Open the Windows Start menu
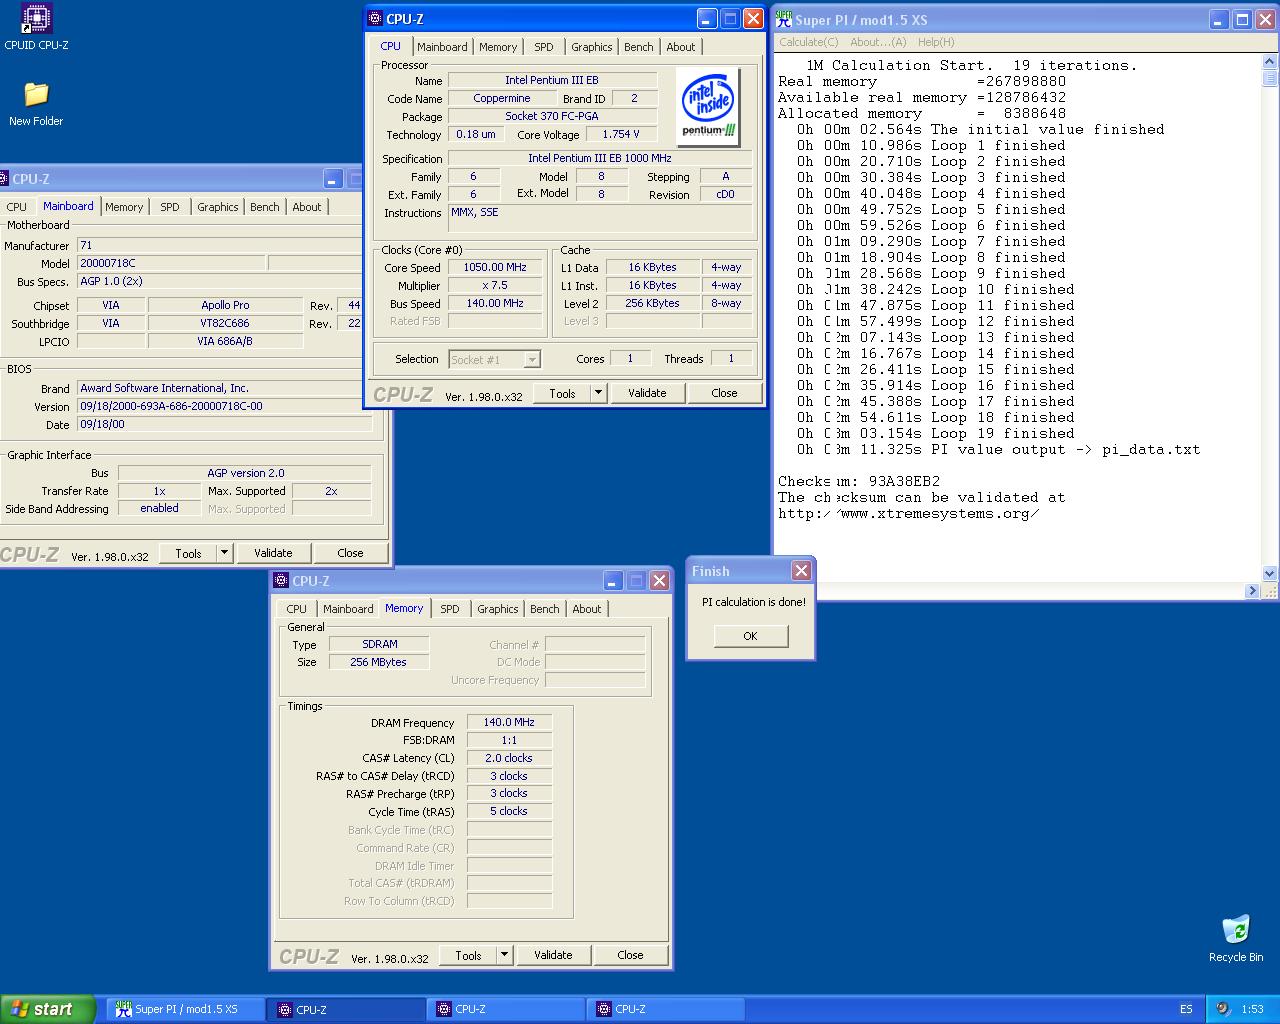 click(x=48, y=1009)
